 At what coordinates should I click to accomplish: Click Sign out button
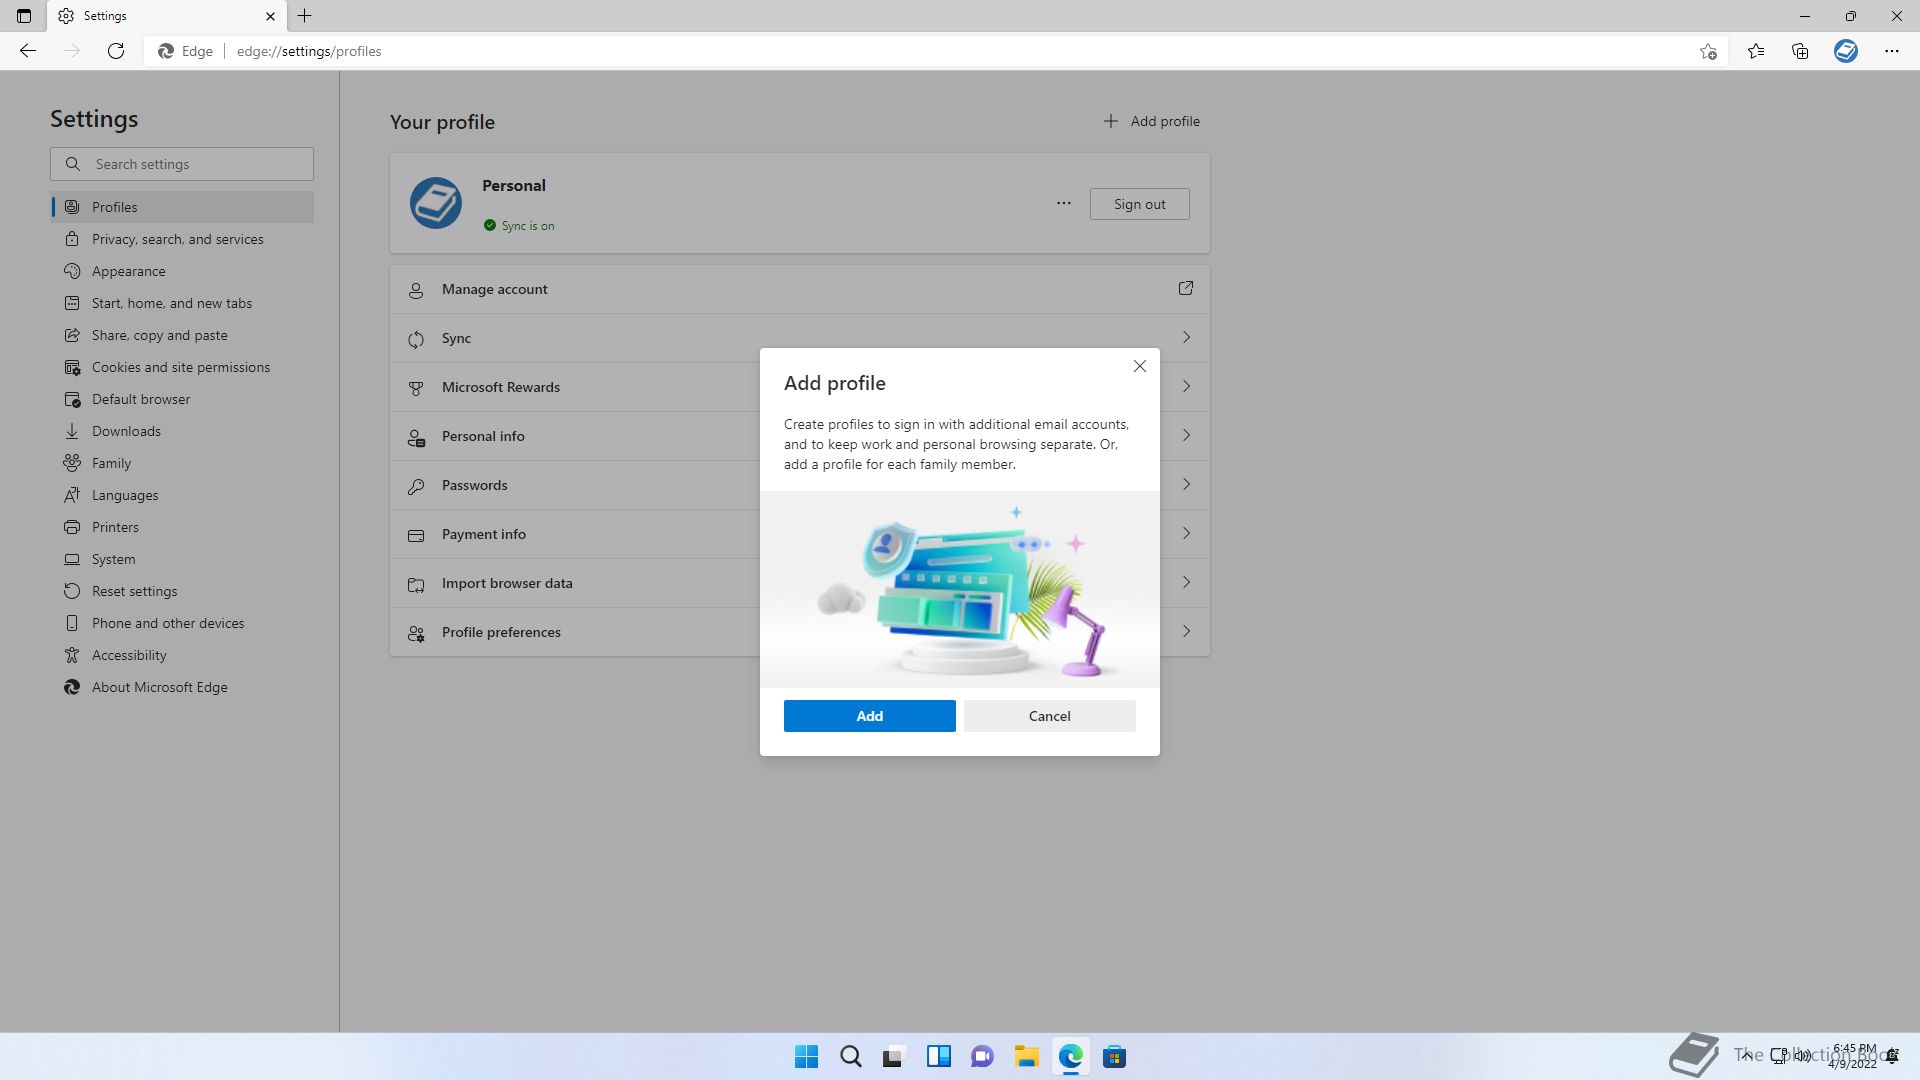coord(1139,204)
